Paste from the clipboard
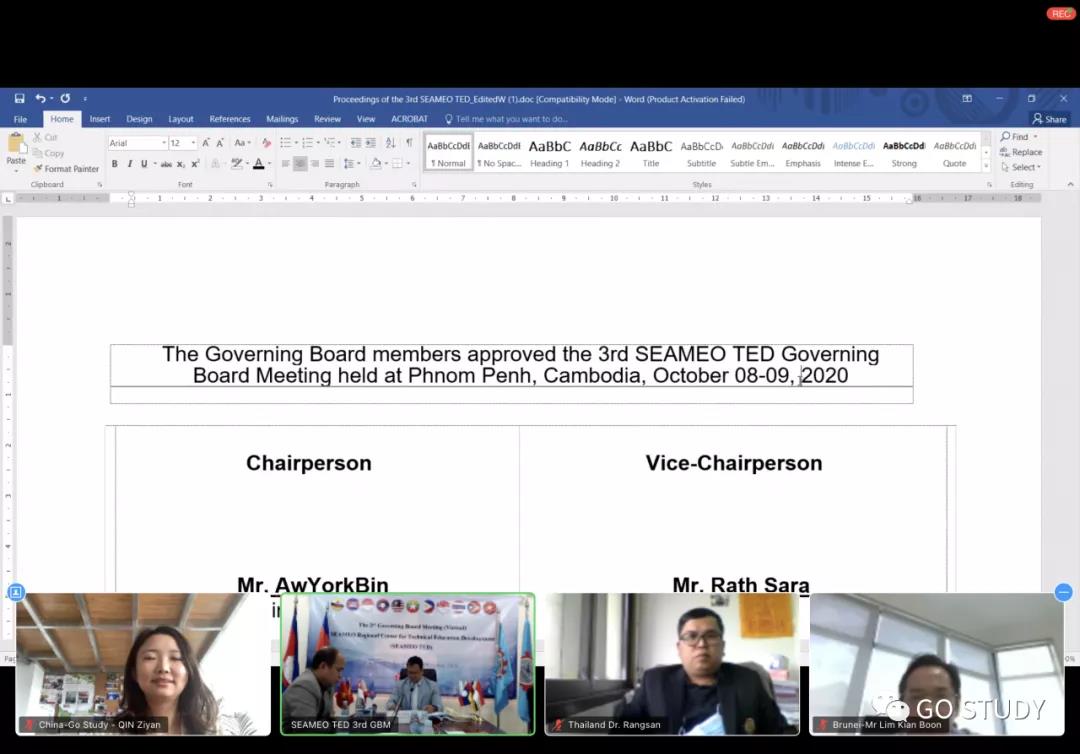Image resolution: width=1080 pixels, height=754 pixels. (16, 146)
